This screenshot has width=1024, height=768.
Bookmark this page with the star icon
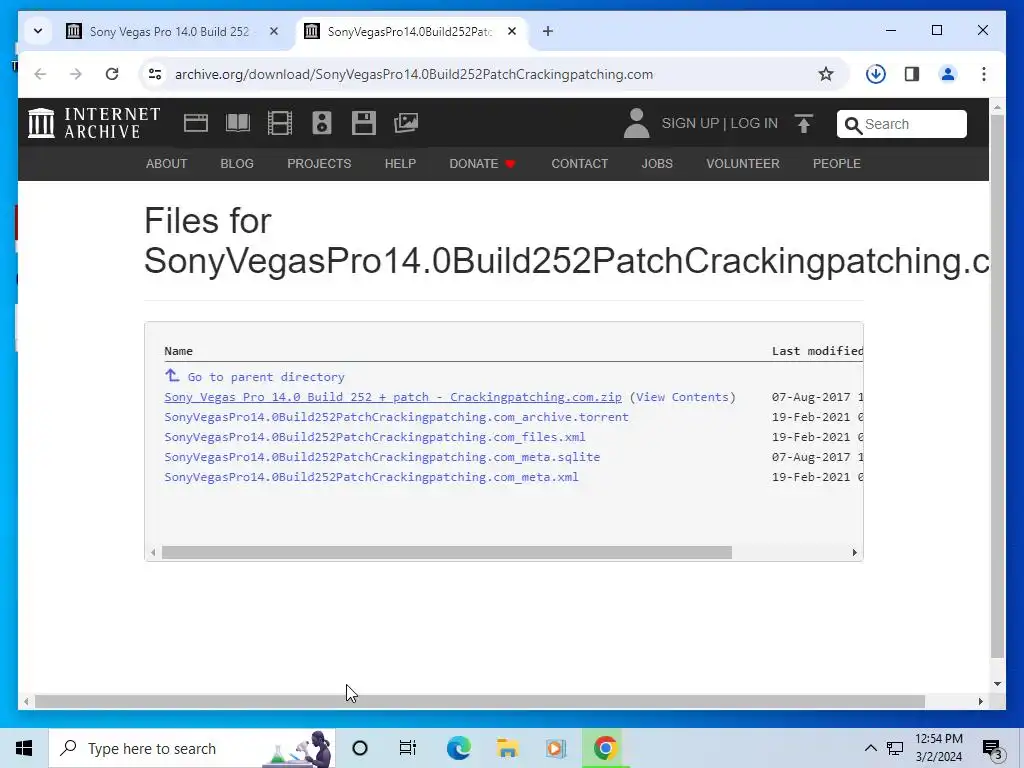click(x=825, y=74)
